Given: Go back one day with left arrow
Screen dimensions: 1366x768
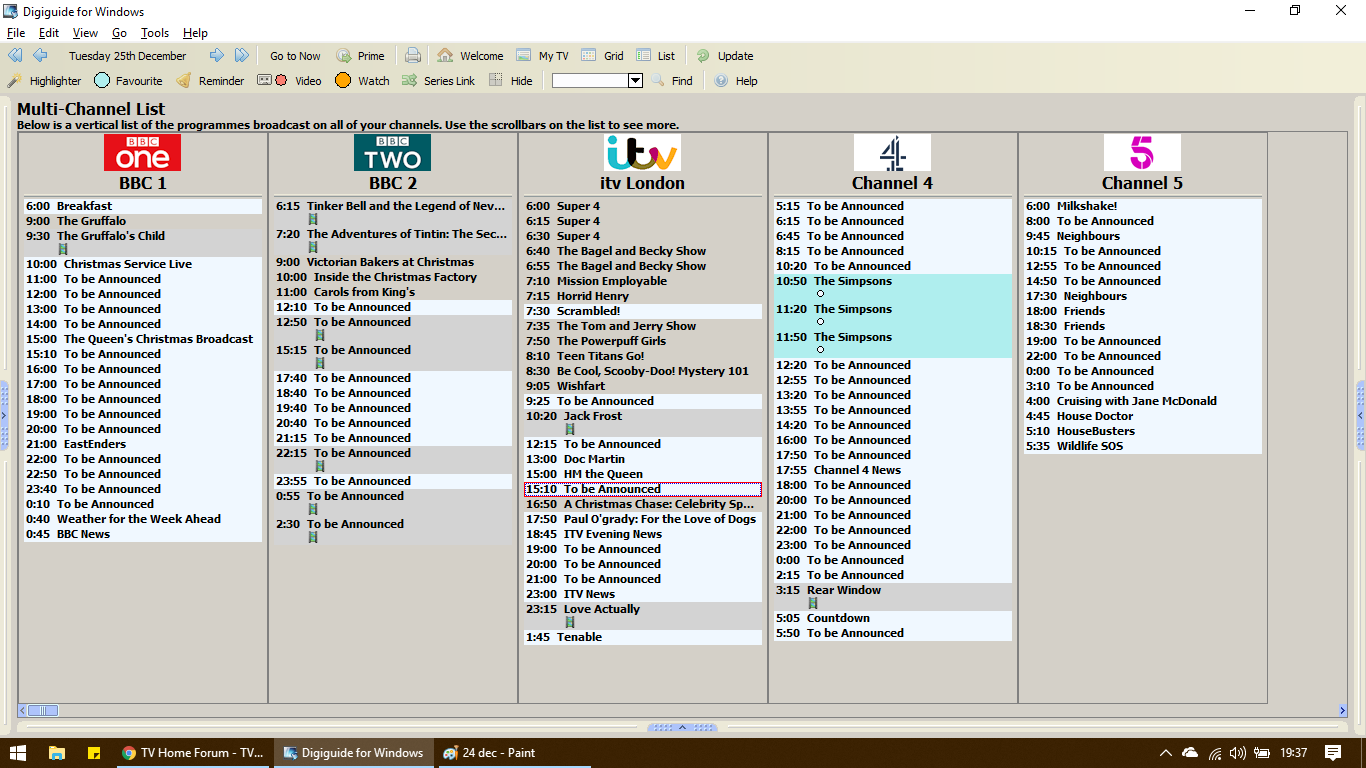Looking at the screenshot, I should pos(40,56).
